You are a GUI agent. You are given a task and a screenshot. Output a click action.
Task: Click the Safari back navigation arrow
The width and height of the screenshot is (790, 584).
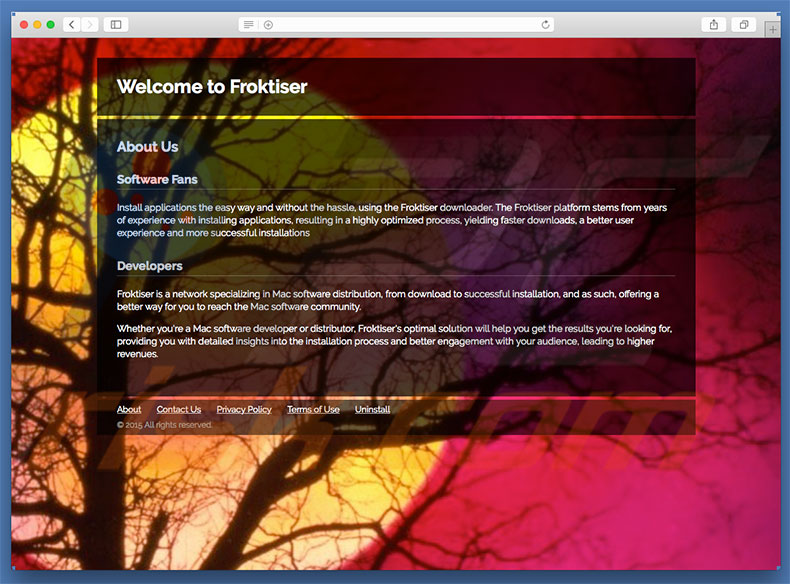[x=72, y=24]
